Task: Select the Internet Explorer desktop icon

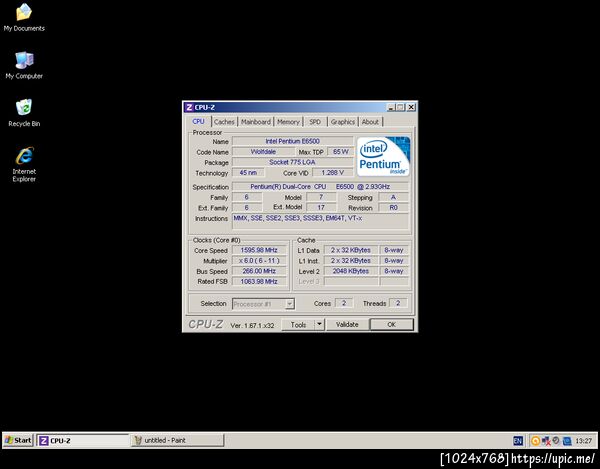Action: click(24, 164)
